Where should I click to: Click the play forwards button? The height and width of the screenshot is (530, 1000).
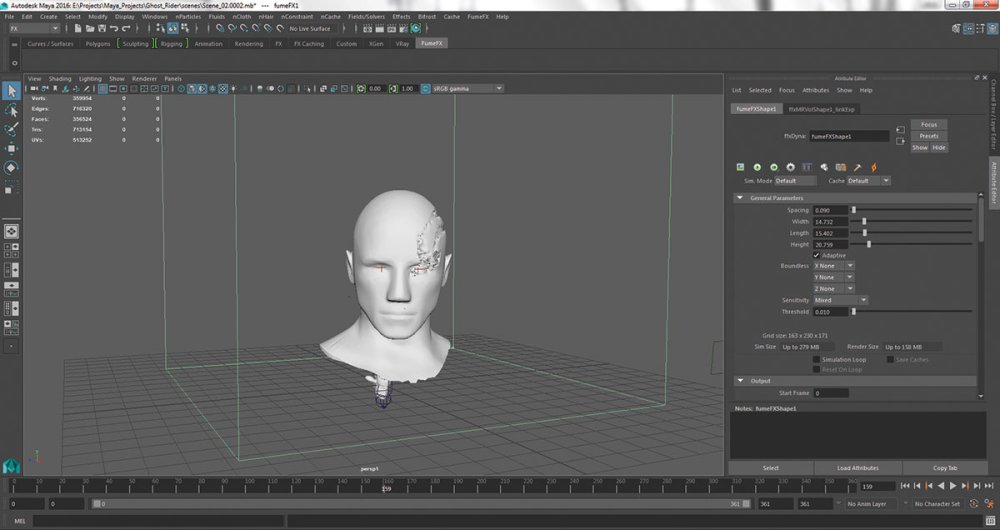[x=953, y=486]
